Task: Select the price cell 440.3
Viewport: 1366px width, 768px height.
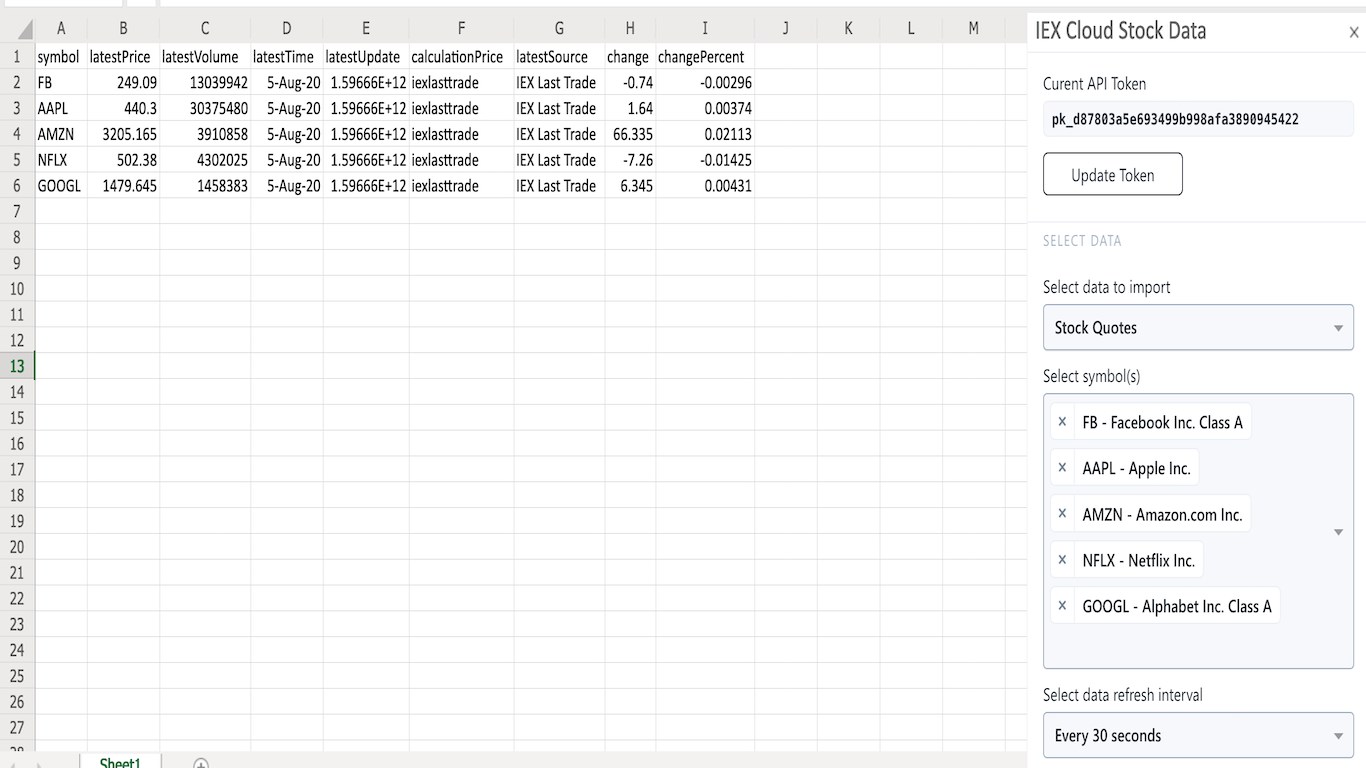Action: point(123,108)
